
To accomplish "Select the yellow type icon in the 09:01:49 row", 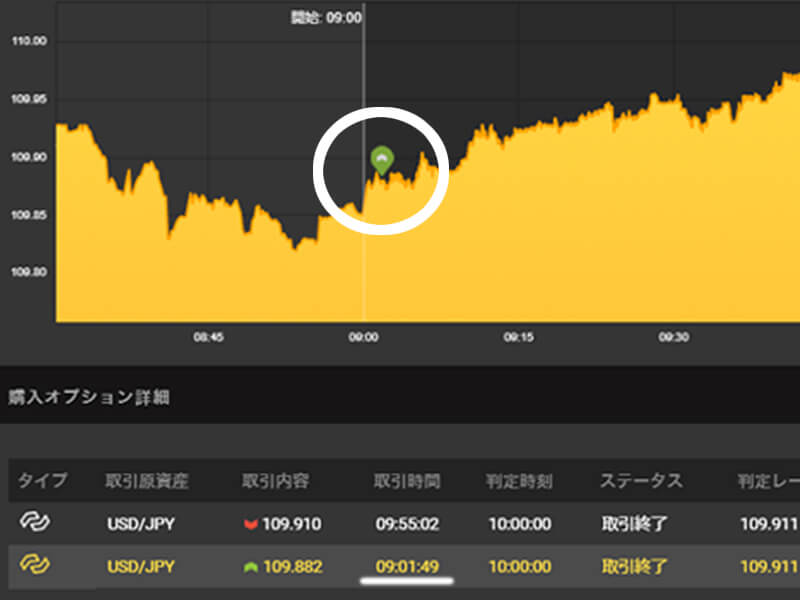I will pyautogui.click(x=35, y=565).
